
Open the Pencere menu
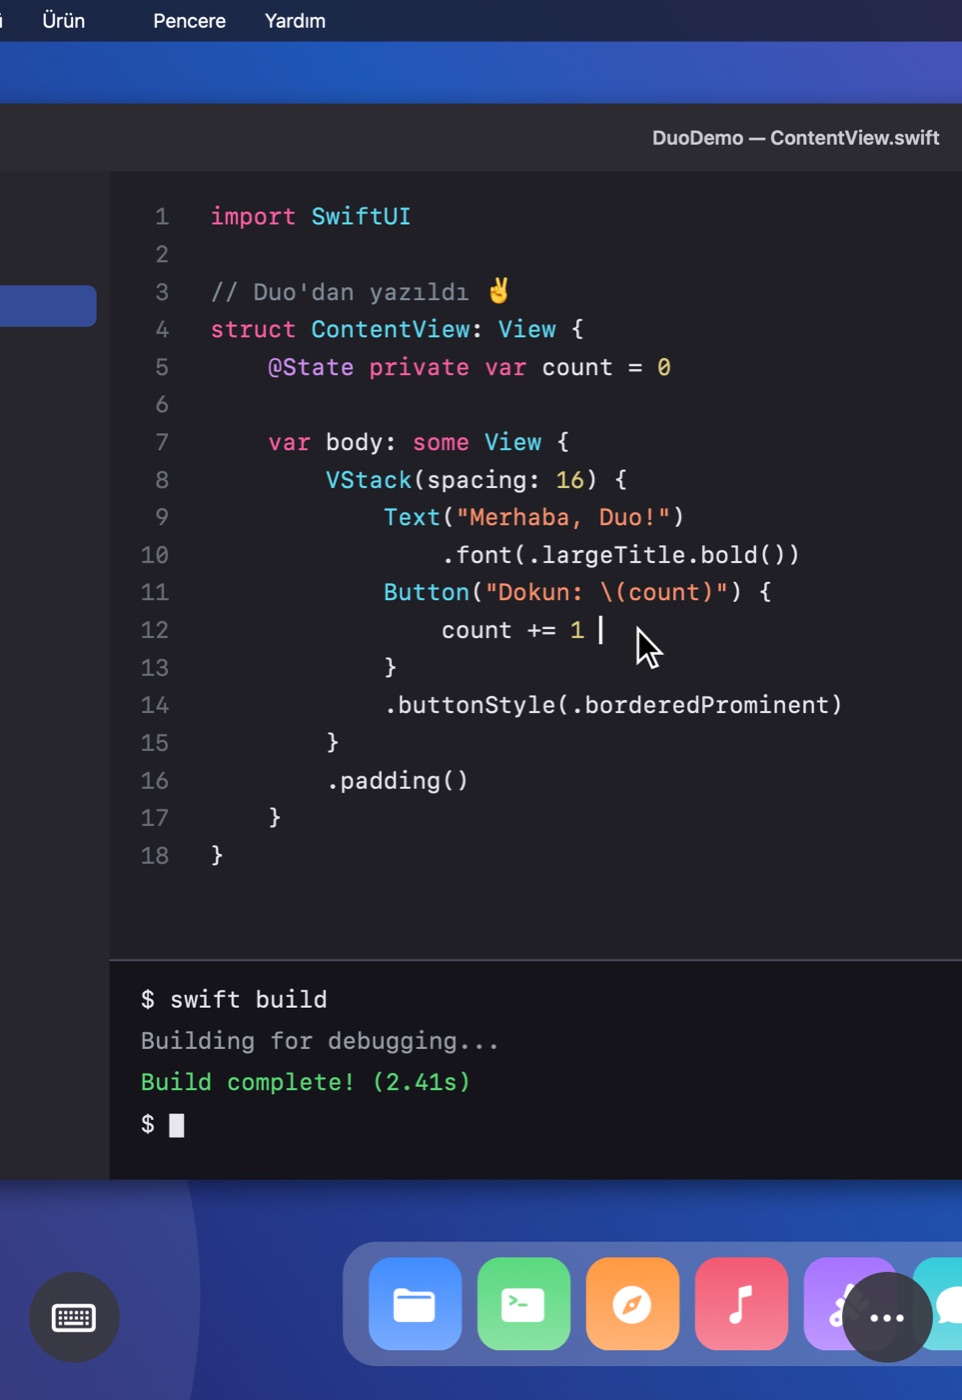coord(189,20)
